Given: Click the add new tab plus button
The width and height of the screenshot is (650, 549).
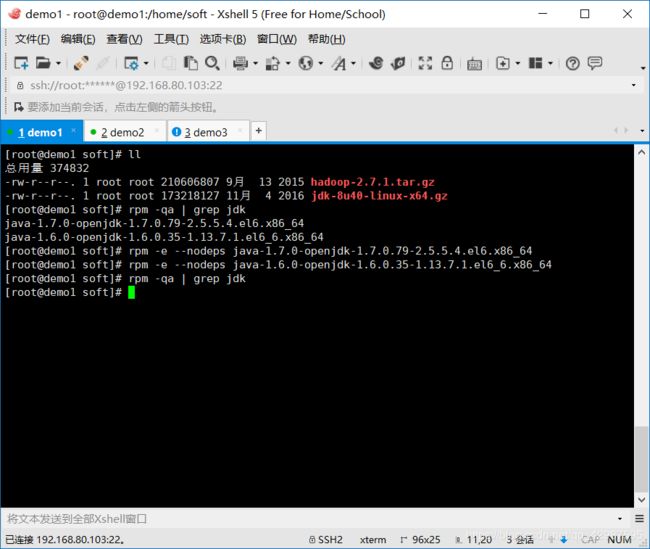Looking at the screenshot, I should pos(259,131).
